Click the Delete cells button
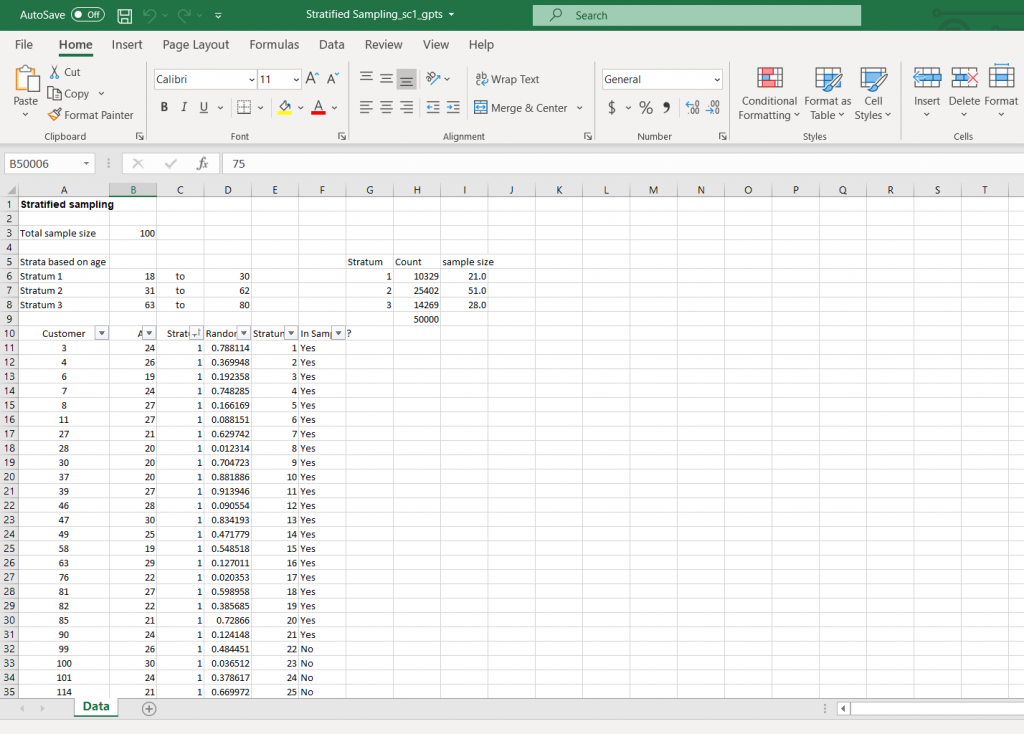The width and height of the screenshot is (1024, 734). click(x=964, y=91)
